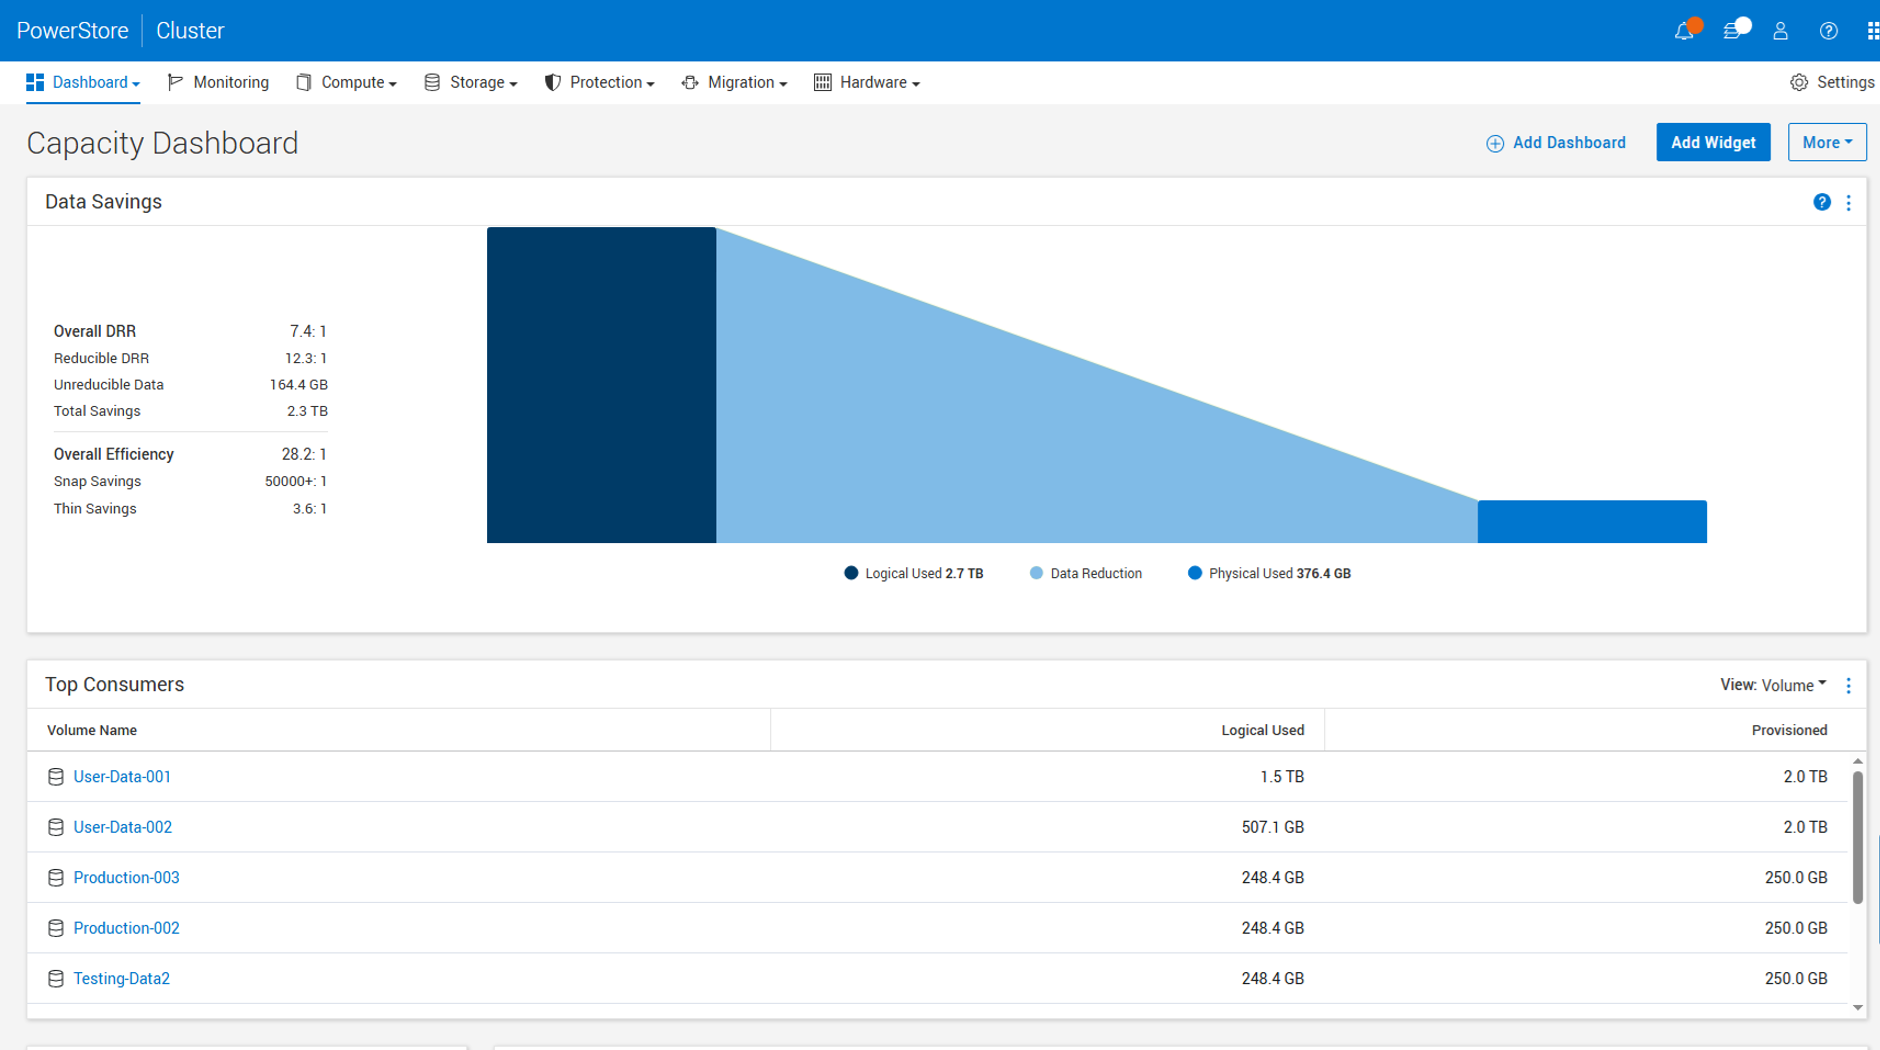Open the notifications bell icon
The width and height of the screenshot is (1880, 1050).
tap(1684, 31)
